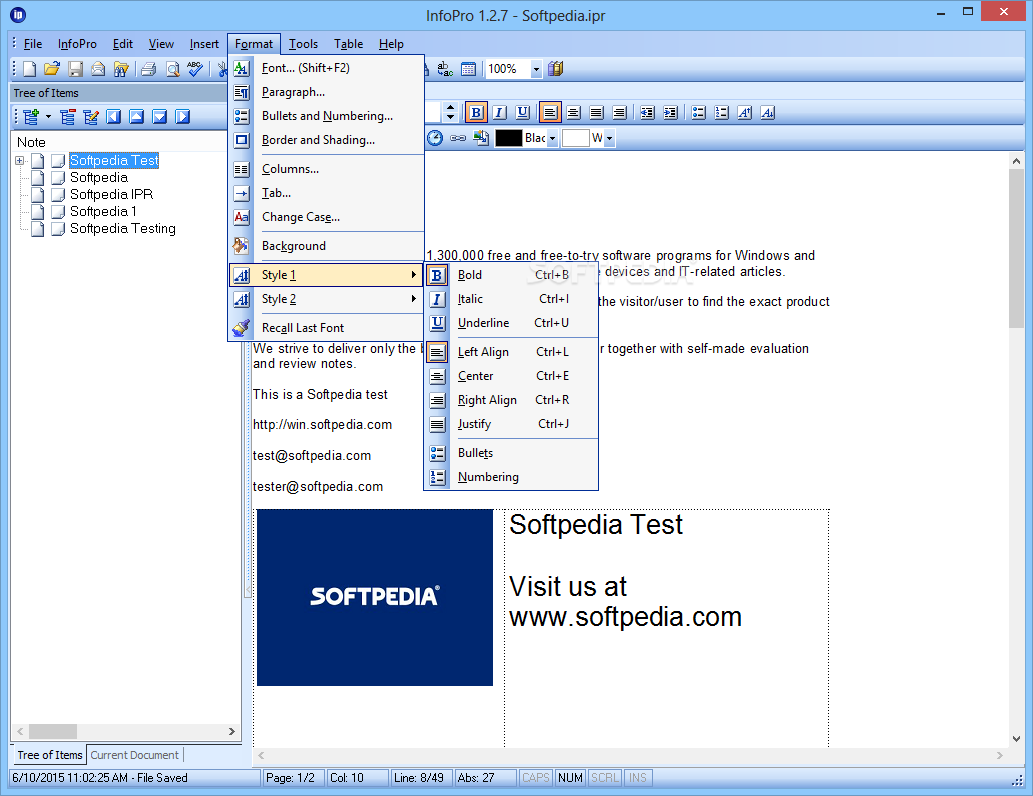Click the Save floppy disk icon
Image resolution: width=1033 pixels, height=796 pixels.
pos(76,69)
